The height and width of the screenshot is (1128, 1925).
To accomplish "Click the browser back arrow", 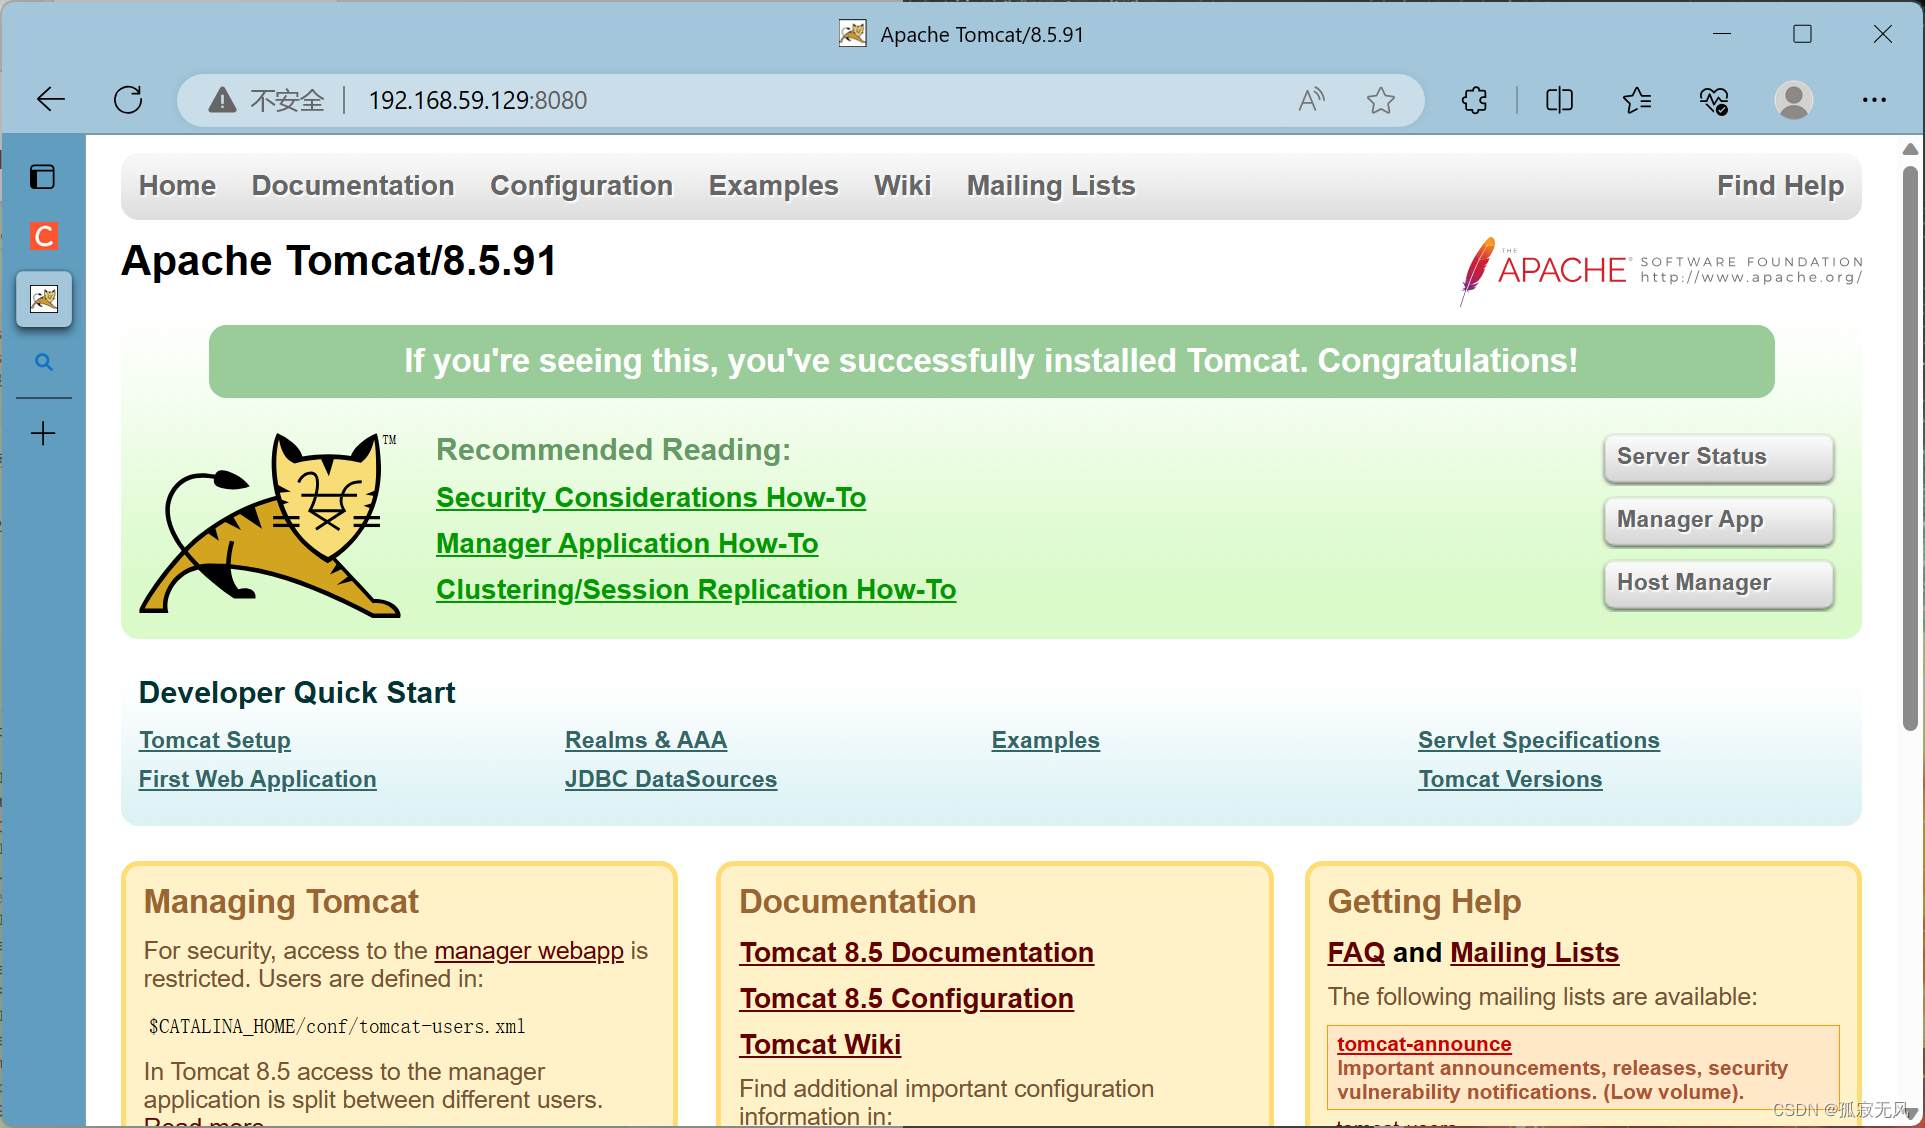I will (50, 100).
